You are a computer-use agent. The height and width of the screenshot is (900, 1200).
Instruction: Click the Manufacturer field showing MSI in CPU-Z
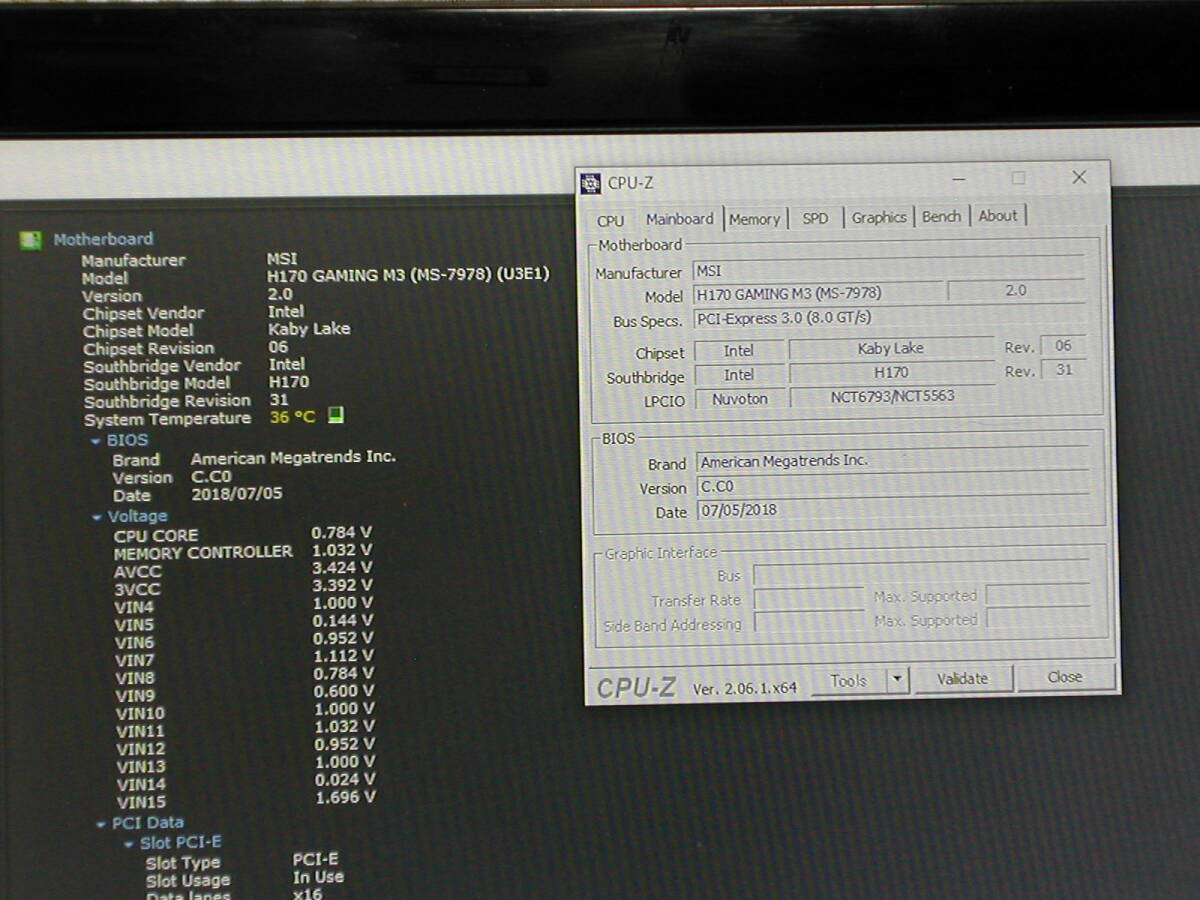click(889, 269)
